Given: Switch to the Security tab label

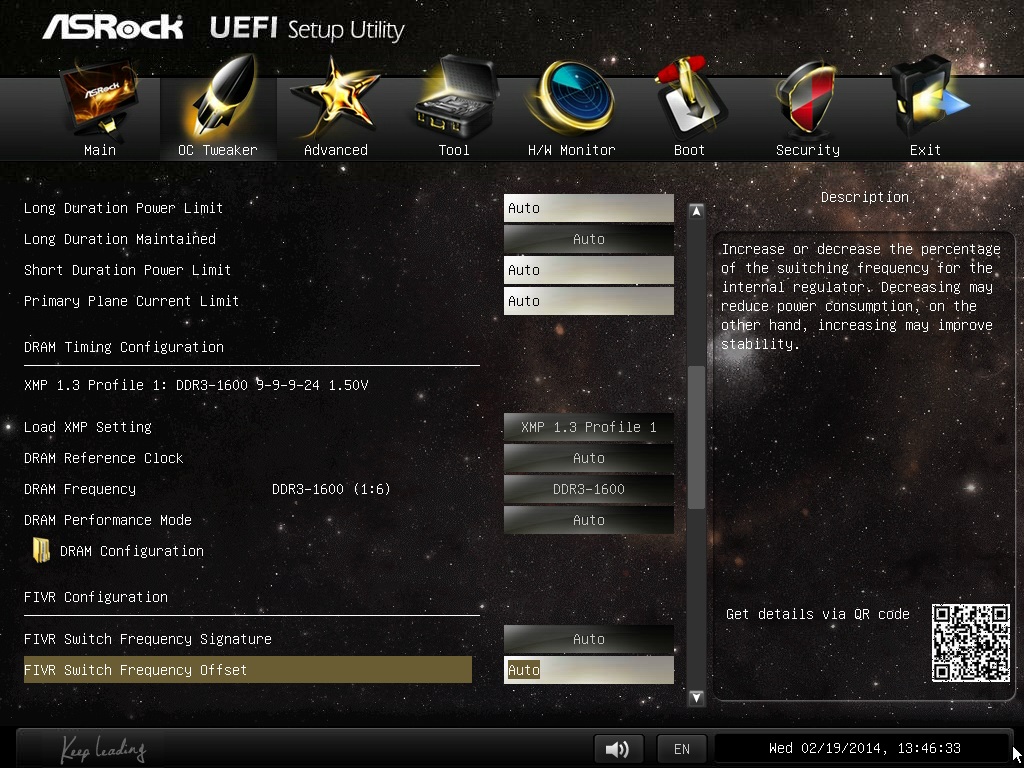Looking at the screenshot, I should click(808, 150).
